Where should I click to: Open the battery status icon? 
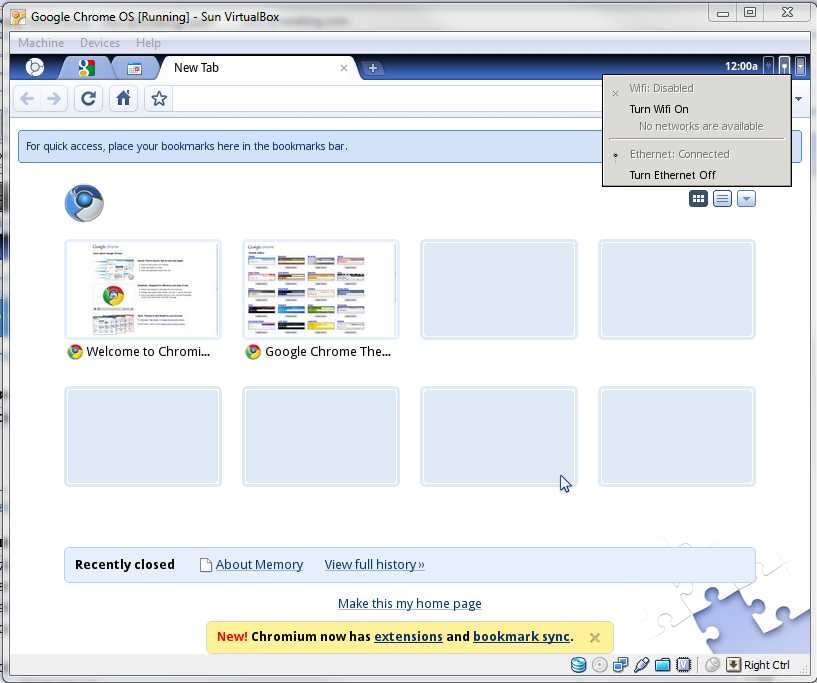[769, 66]
